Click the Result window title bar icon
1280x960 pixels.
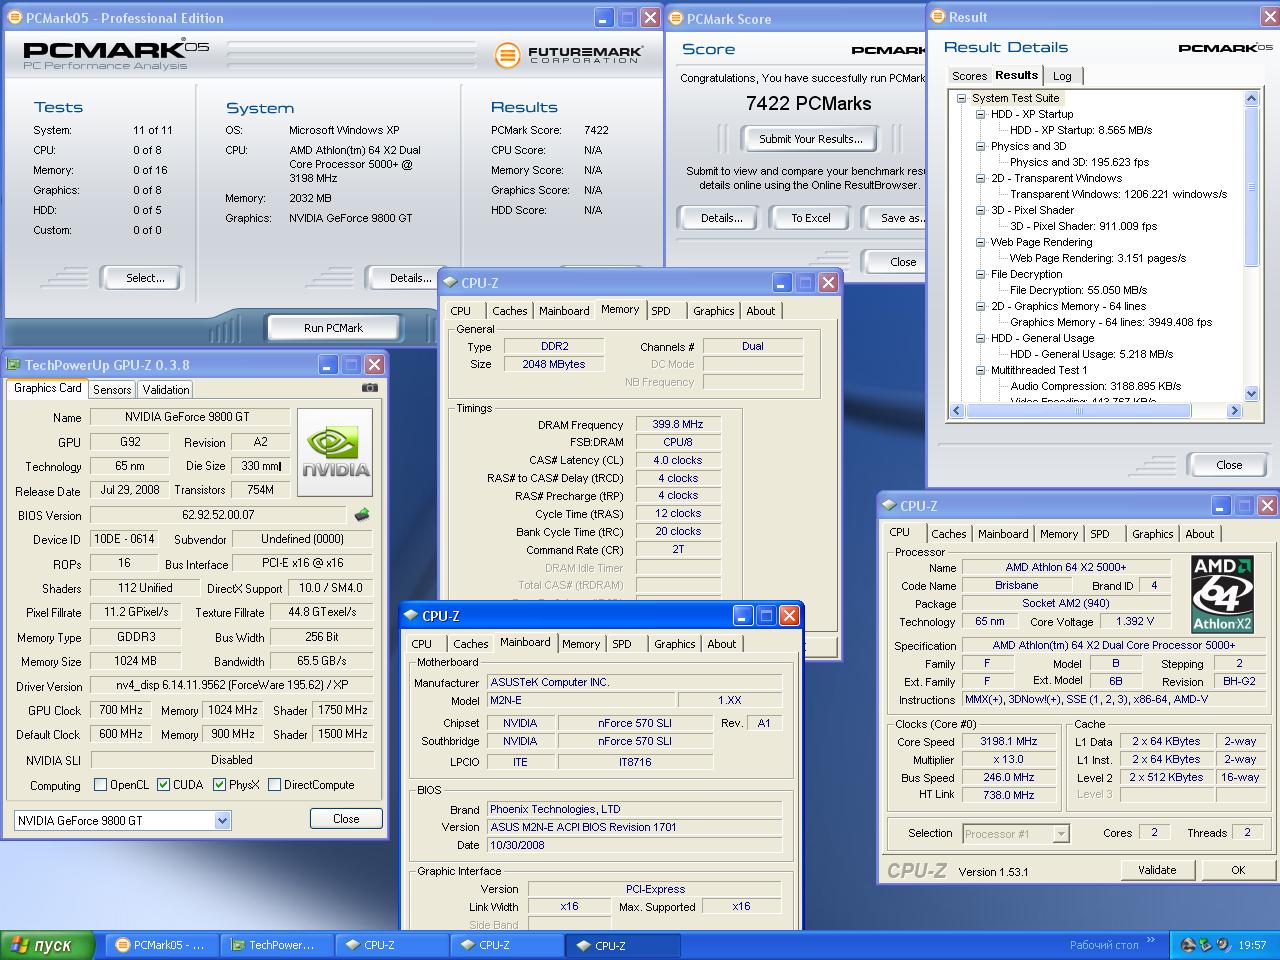938,17
